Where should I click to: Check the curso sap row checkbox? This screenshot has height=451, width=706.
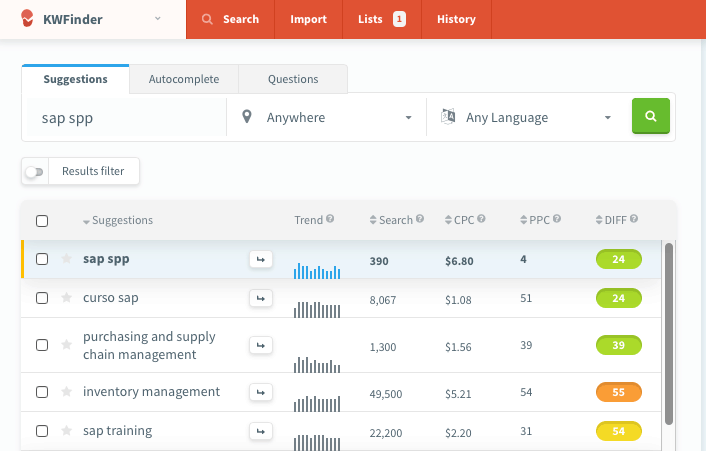pyautogui.click(x=42, y=298)
